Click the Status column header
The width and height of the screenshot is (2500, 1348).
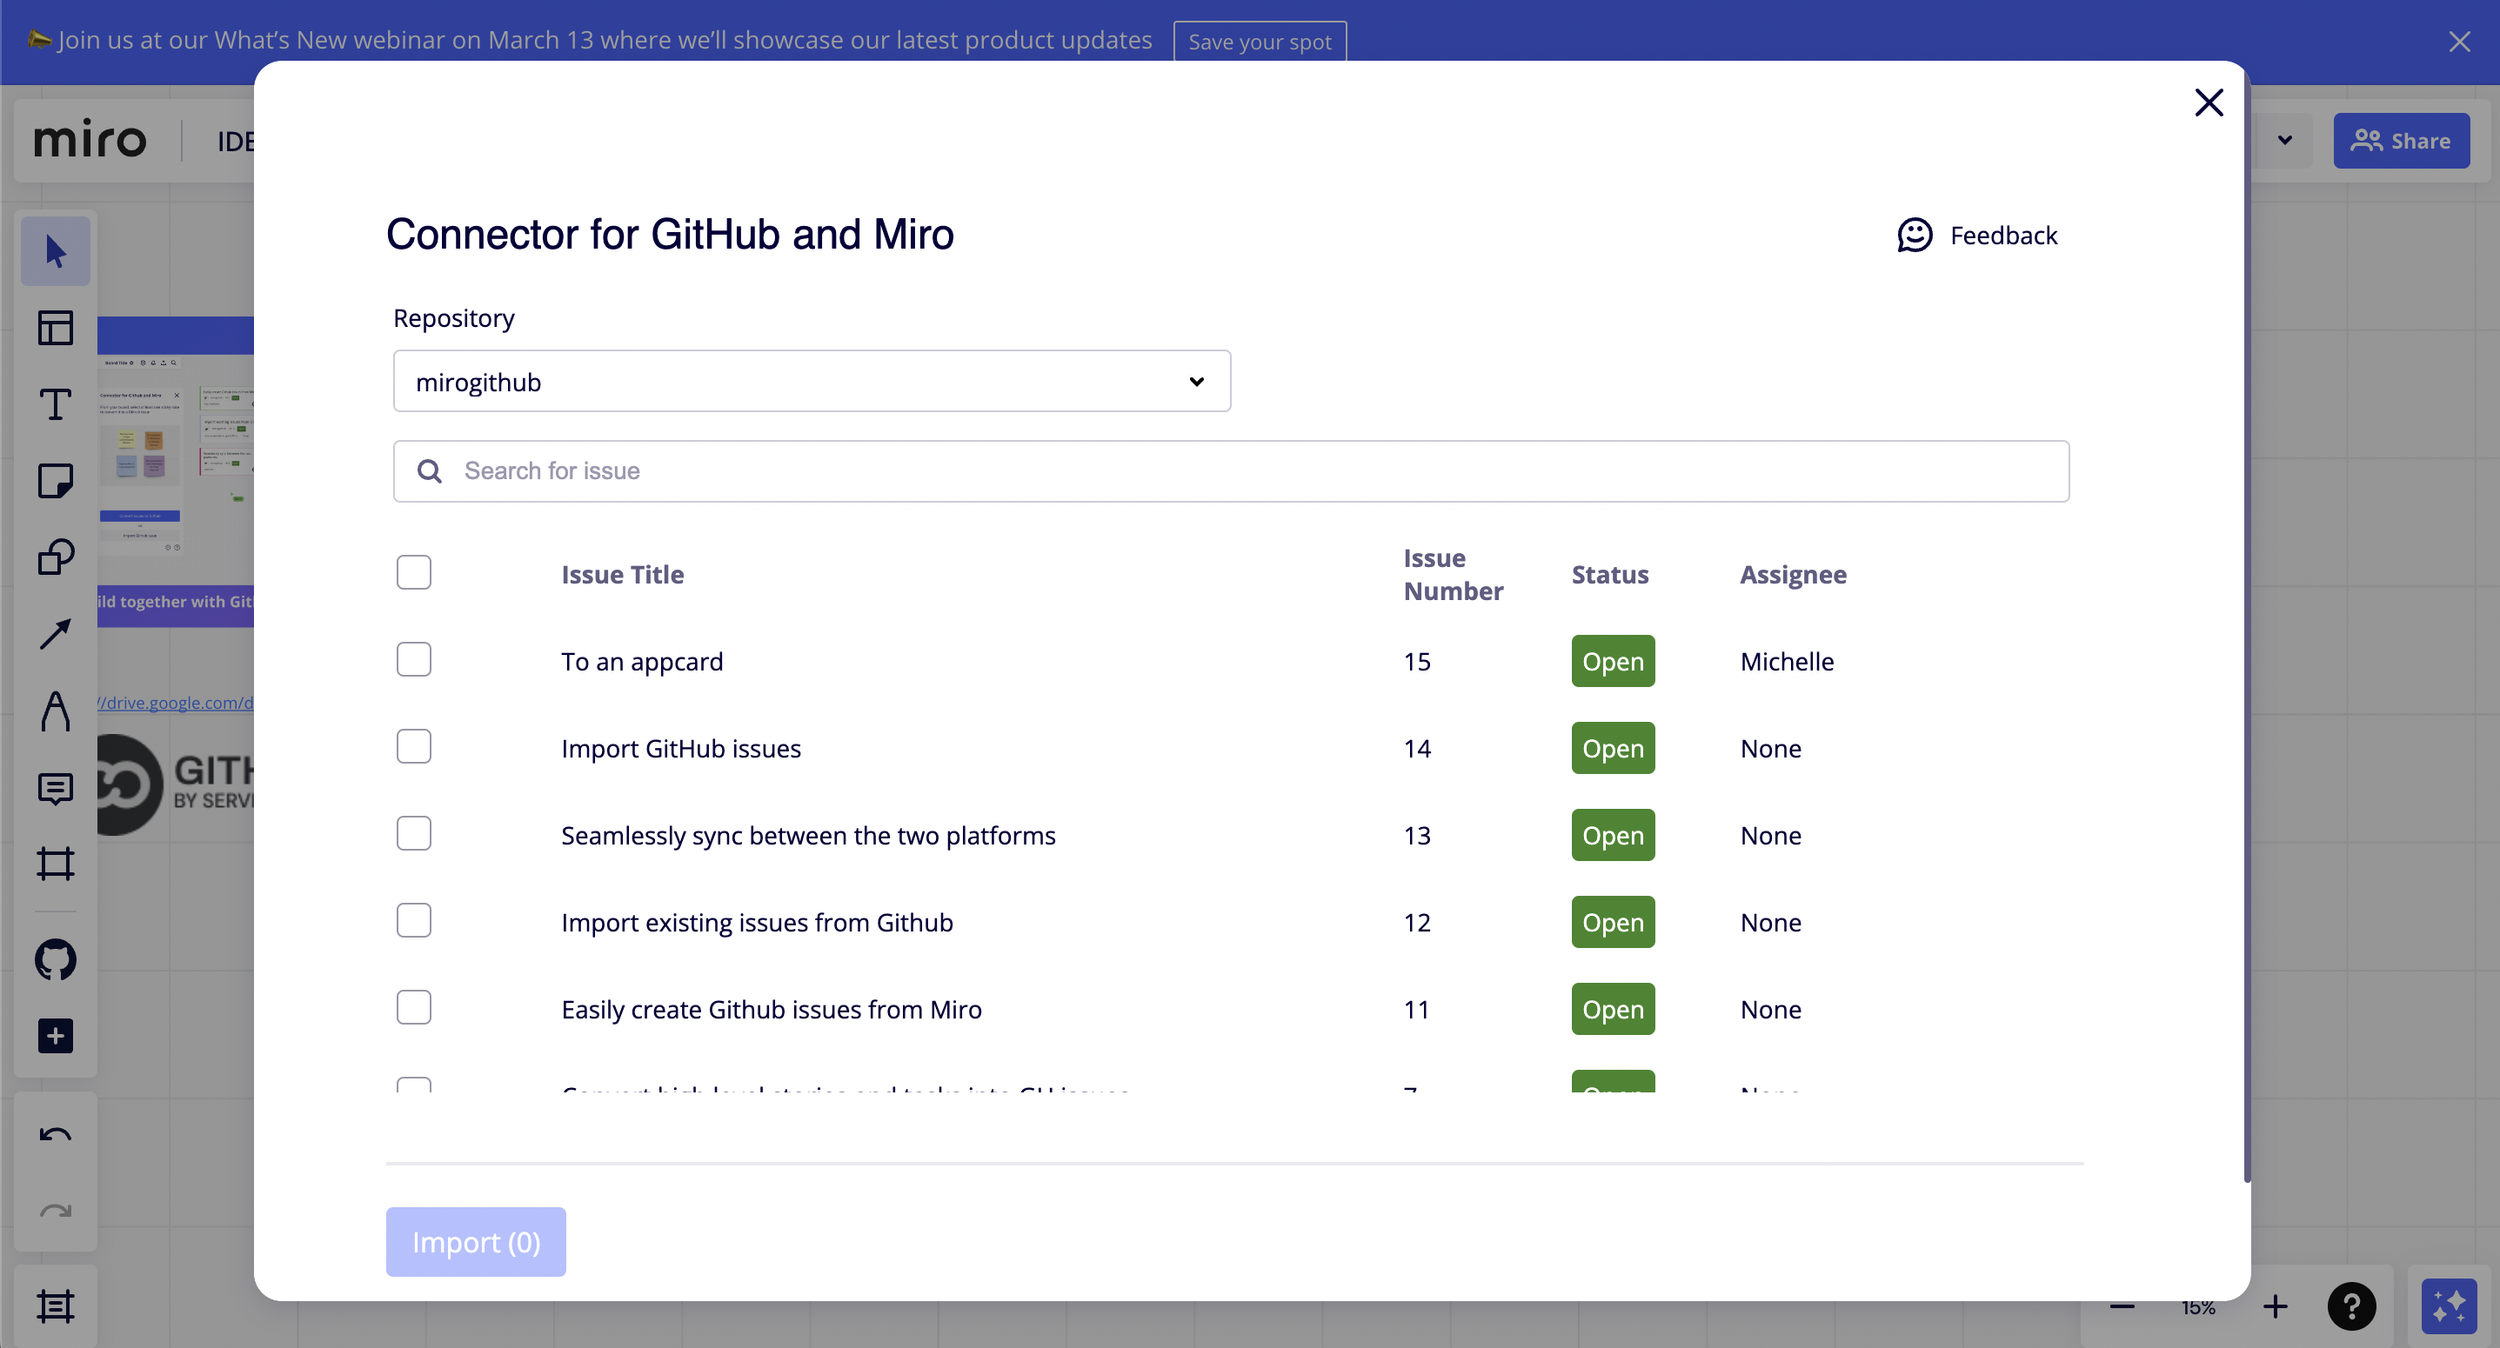pyautogui.click(x=1610, y=575)
